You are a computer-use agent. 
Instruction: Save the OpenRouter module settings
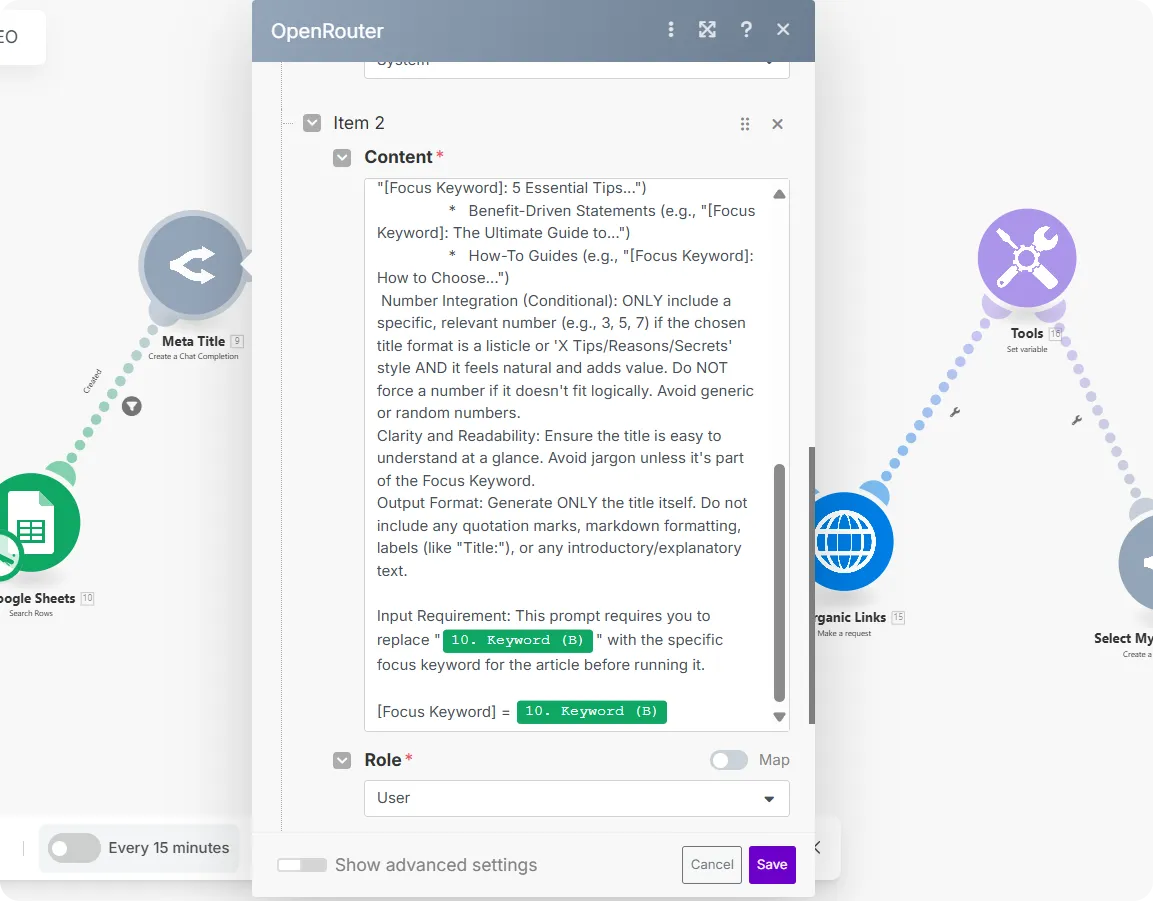pyautogui.click(x=772, y=865)
